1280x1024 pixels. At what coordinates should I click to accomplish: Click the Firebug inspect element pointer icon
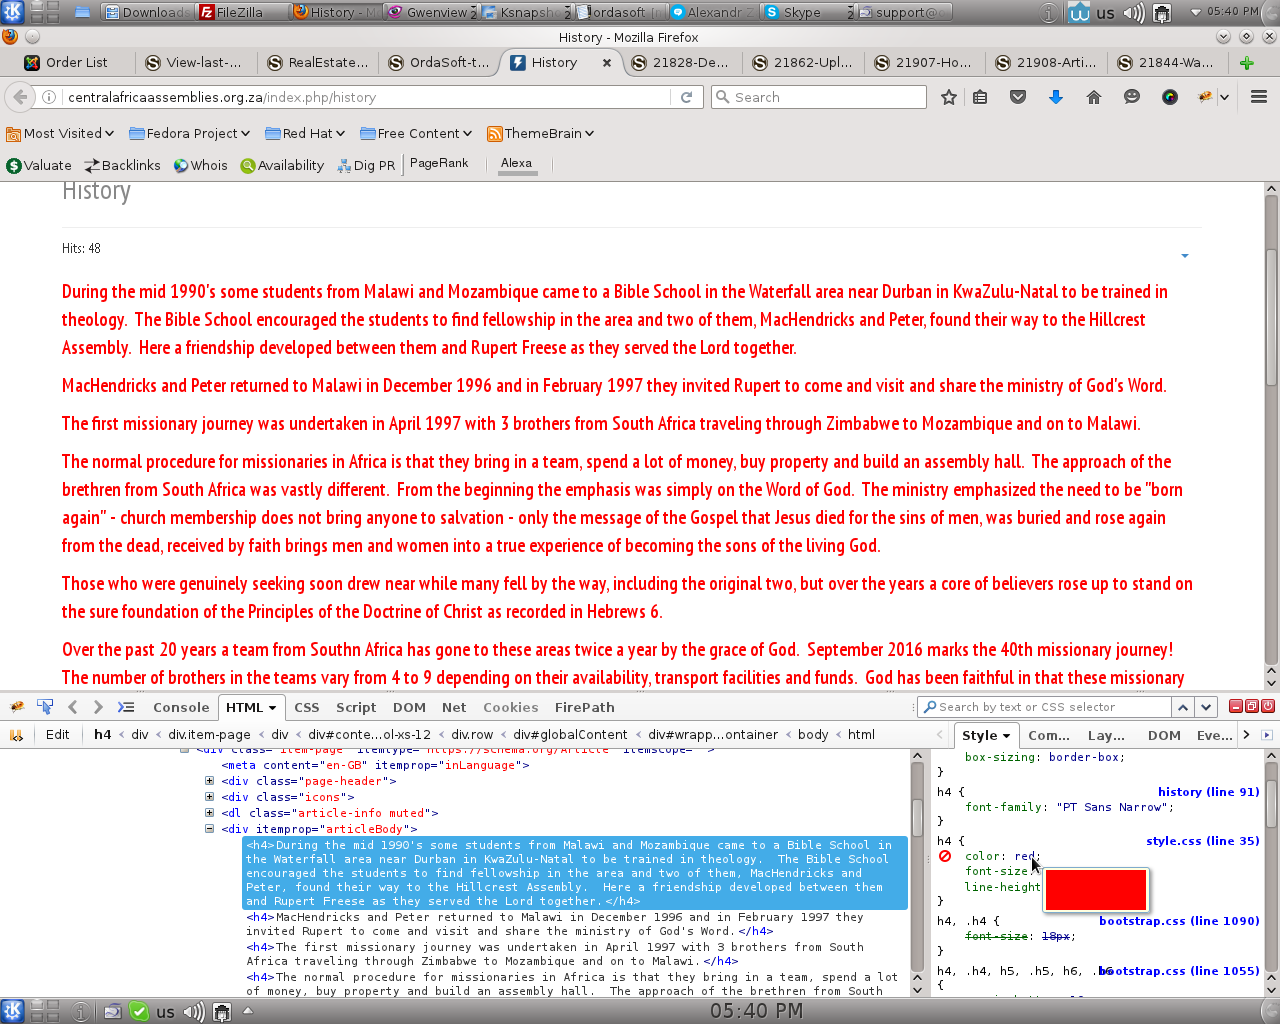click(45, 707)
